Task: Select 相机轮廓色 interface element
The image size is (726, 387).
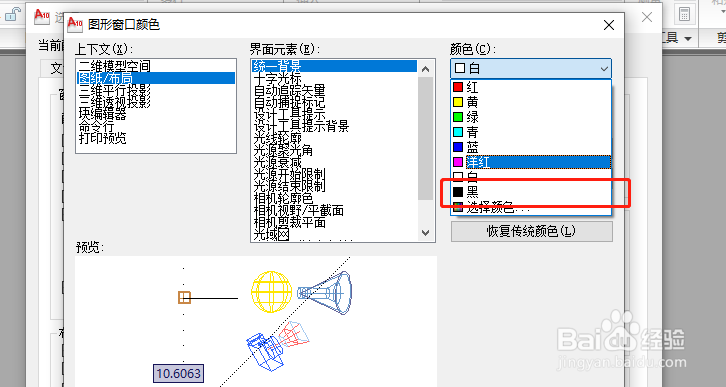Action: click(334, 198)
